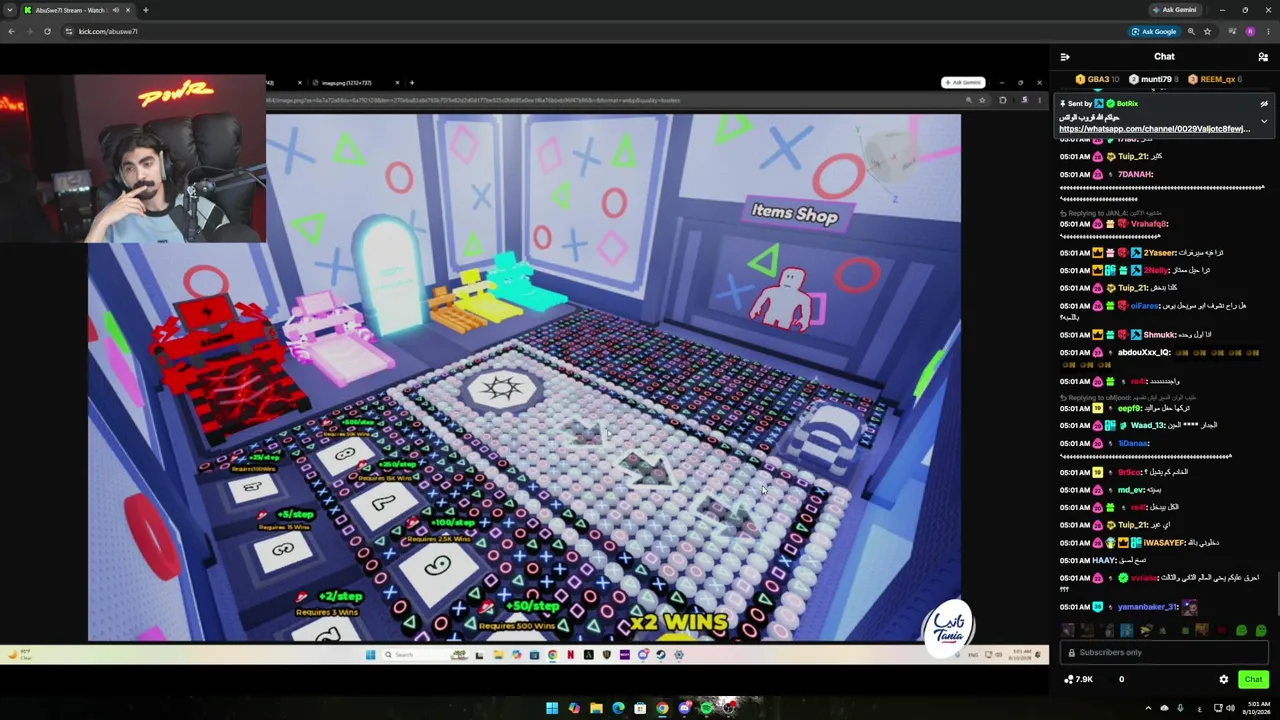The image size is (1280, 720).
Task: Click the Ask Google lens button
Action: coord(1154,31)
